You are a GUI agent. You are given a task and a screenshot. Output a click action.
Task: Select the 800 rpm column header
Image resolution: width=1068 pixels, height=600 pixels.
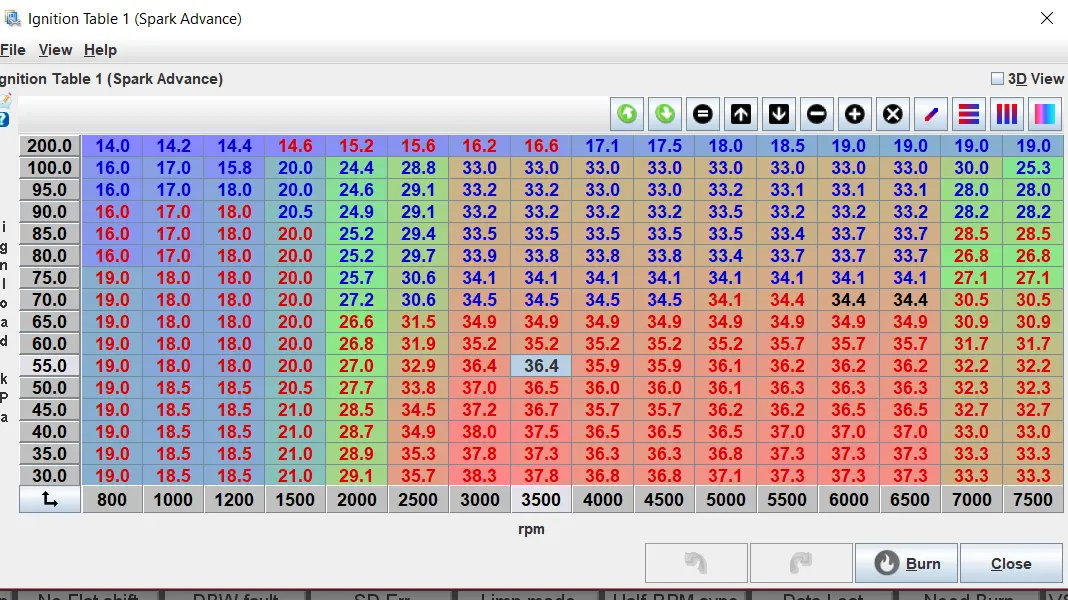(112, 499)
